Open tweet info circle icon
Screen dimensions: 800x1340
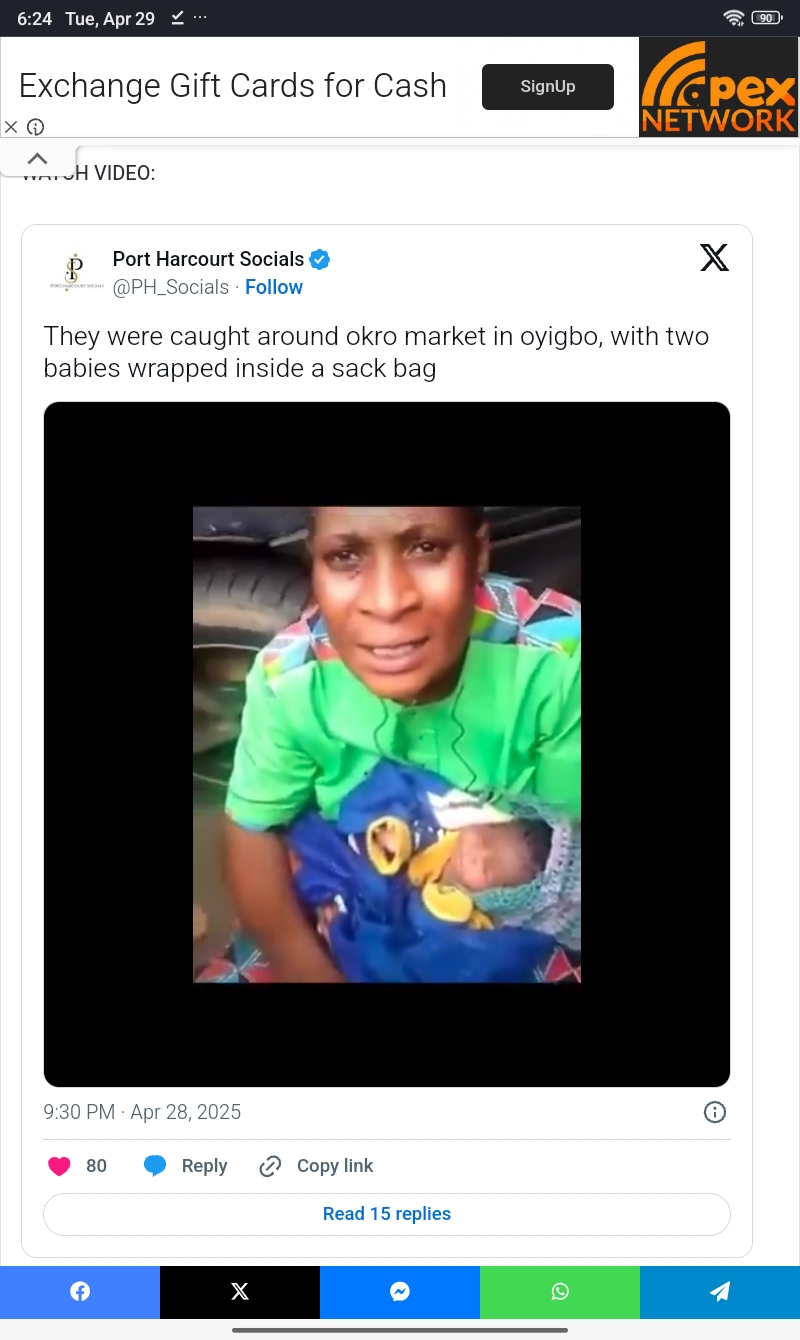(x=714, y=1112)
